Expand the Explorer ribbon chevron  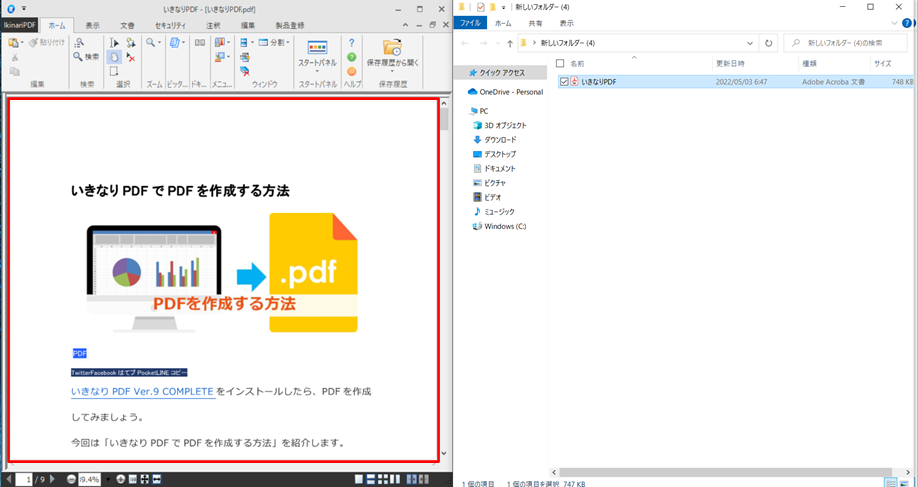click(x=894, y=23)
